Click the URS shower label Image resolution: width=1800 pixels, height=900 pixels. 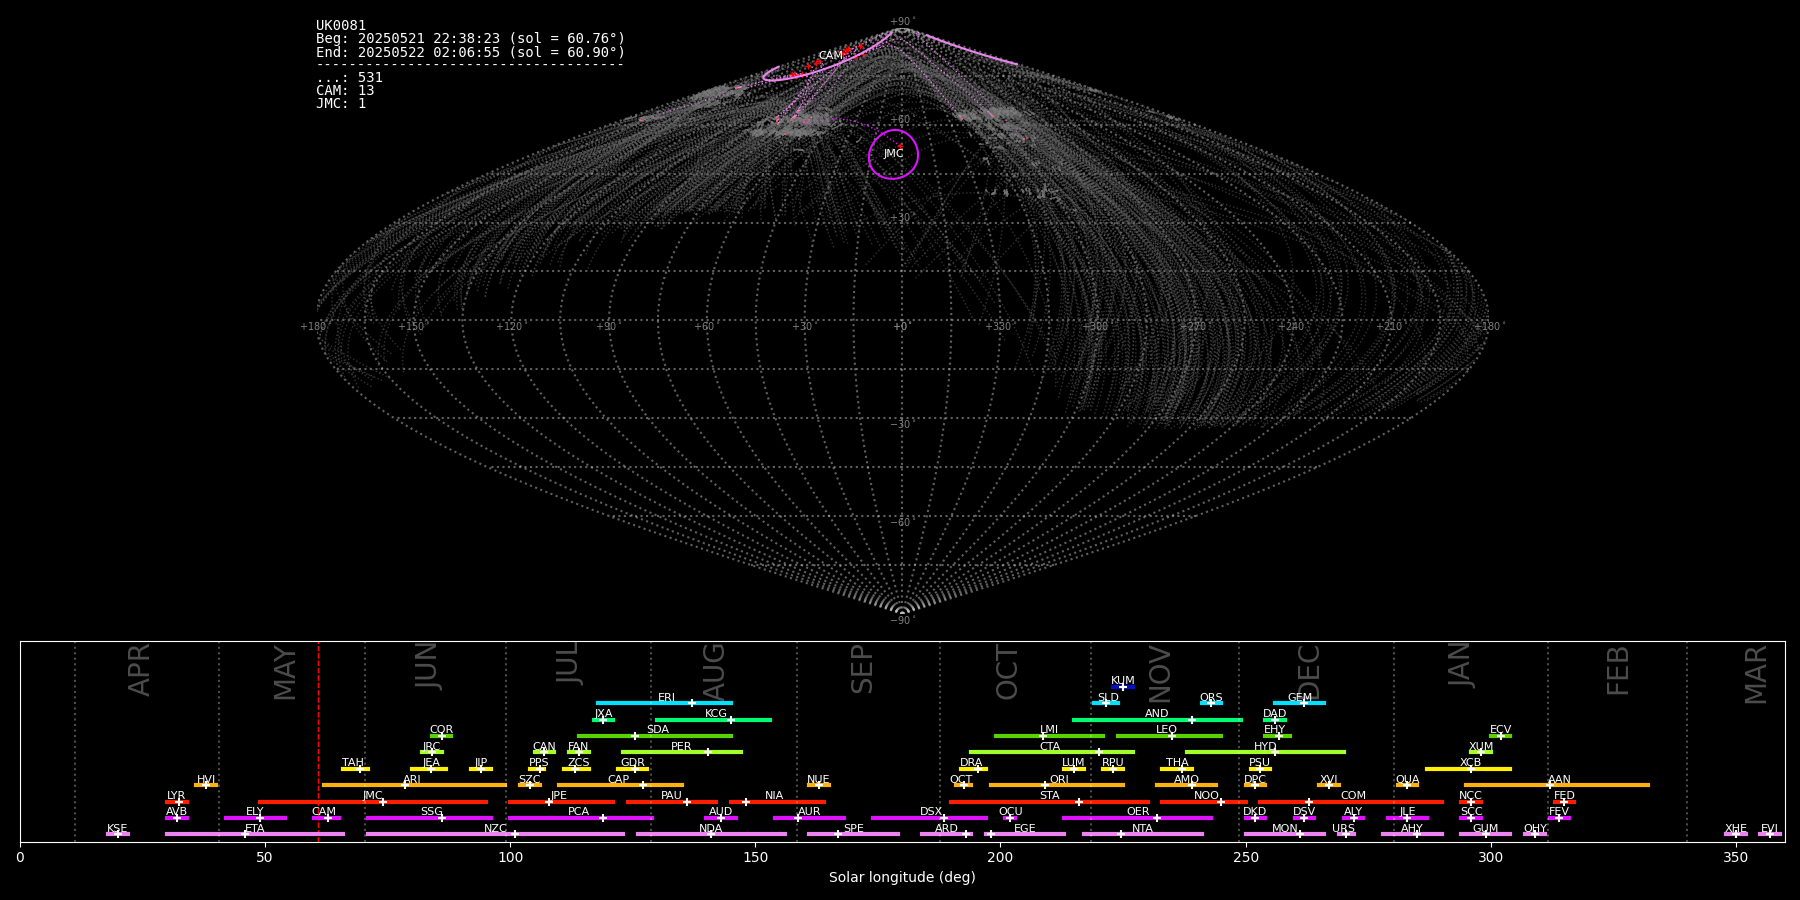1343,829
